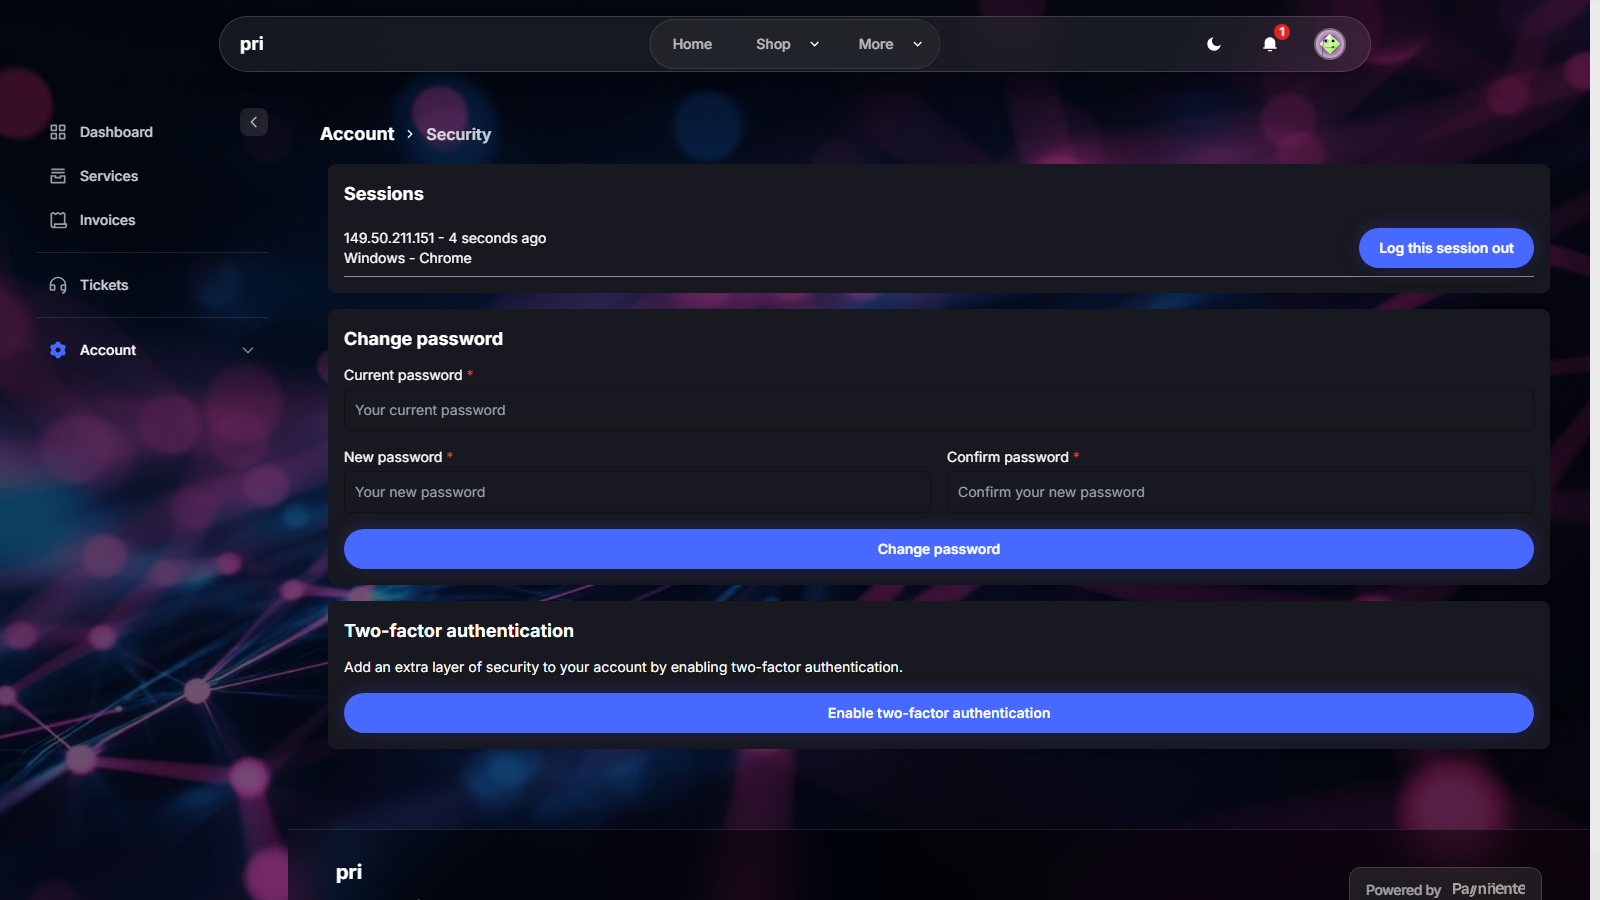This screenshot has height=900, width=1600.
Task: Click the Services icon in sidebar
Action: (x=58, y=176)
